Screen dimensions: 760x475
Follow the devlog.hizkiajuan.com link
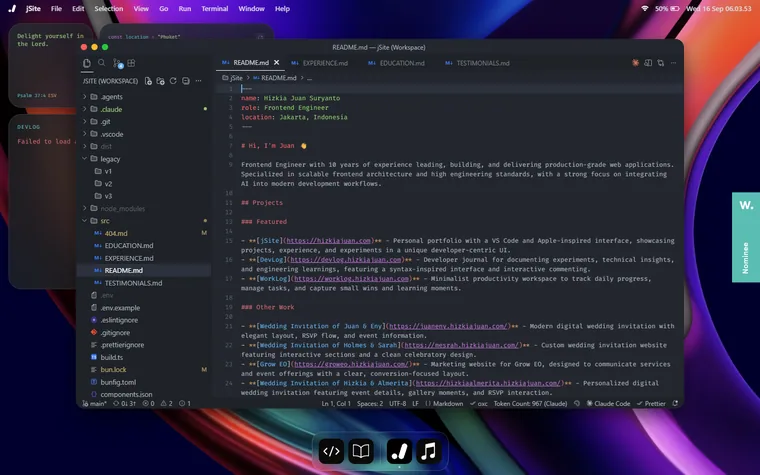(x=346, y=259)
